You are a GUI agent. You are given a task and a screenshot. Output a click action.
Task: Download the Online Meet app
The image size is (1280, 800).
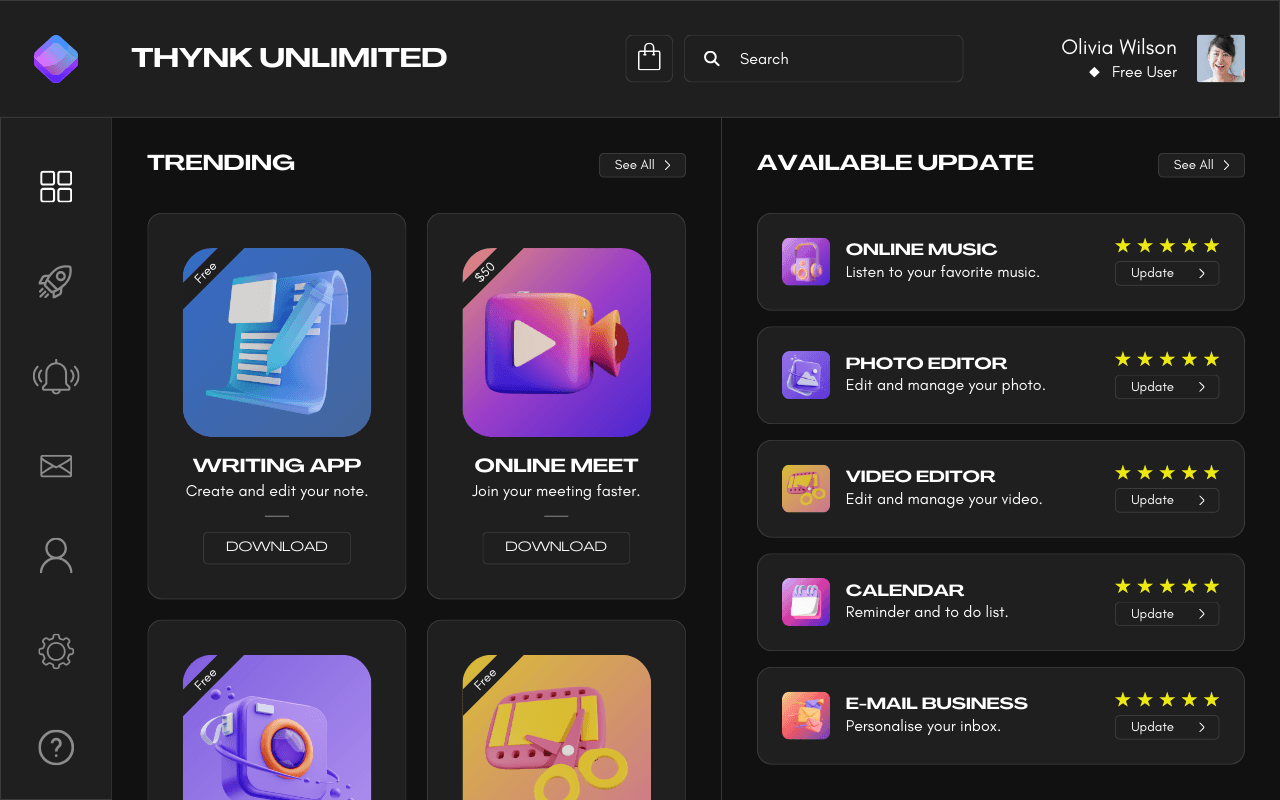pyautogui.click(x=556, y=547)
